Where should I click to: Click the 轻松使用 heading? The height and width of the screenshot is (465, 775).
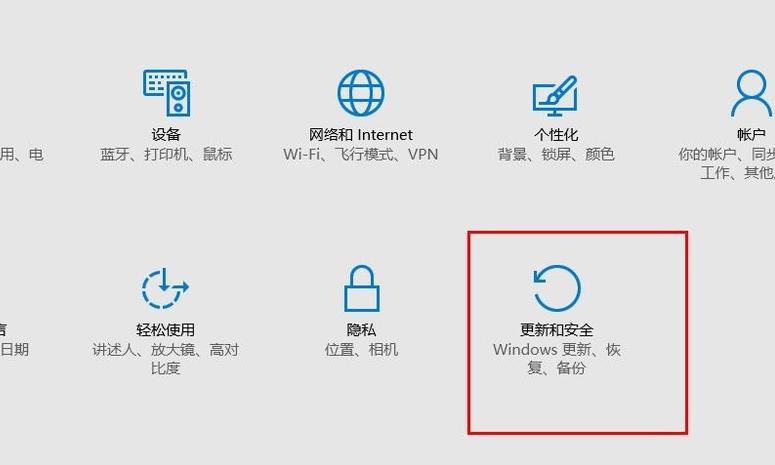pyautogui.click(x=166, y=330)
